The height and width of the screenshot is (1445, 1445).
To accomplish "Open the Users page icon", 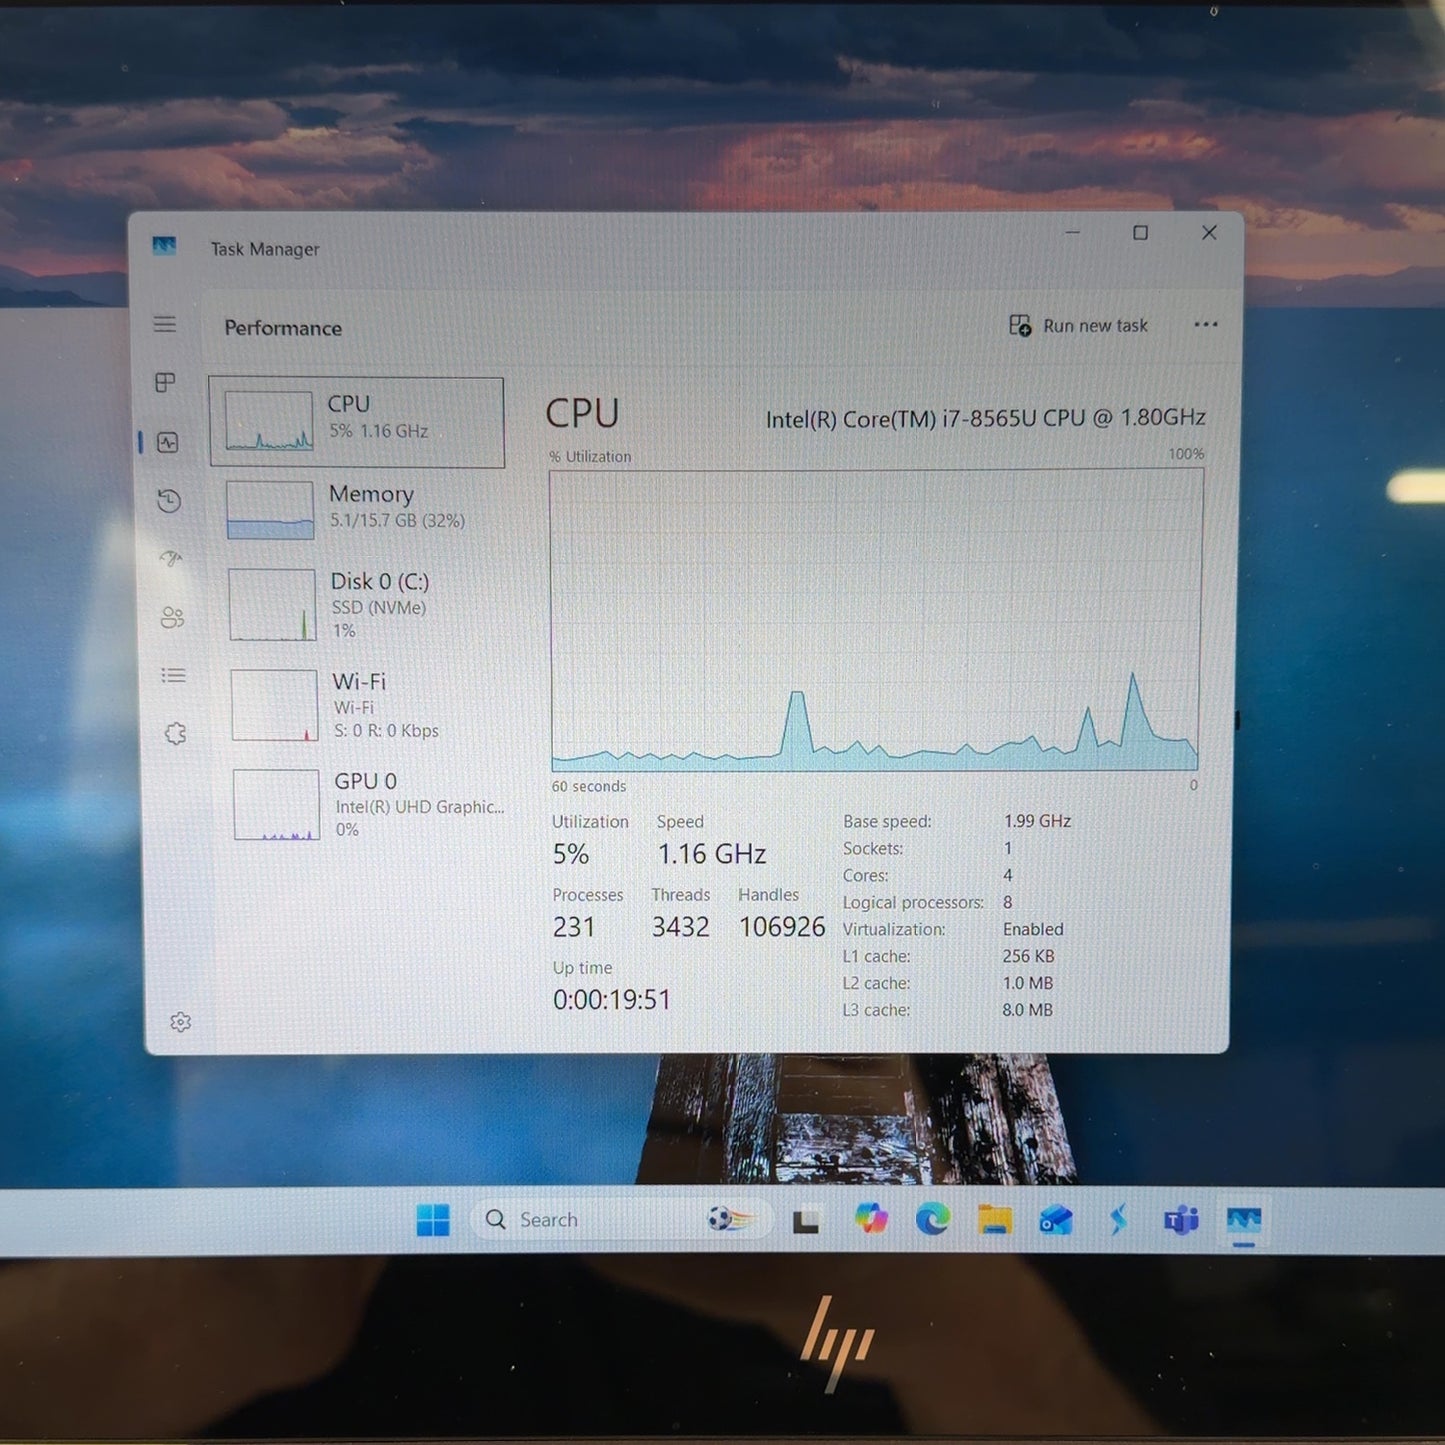I will (x=172, y=617).
